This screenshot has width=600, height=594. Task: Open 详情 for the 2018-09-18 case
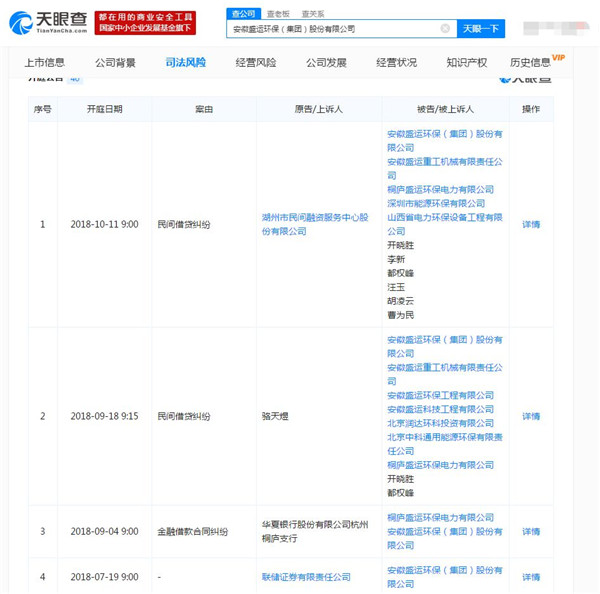531,416
